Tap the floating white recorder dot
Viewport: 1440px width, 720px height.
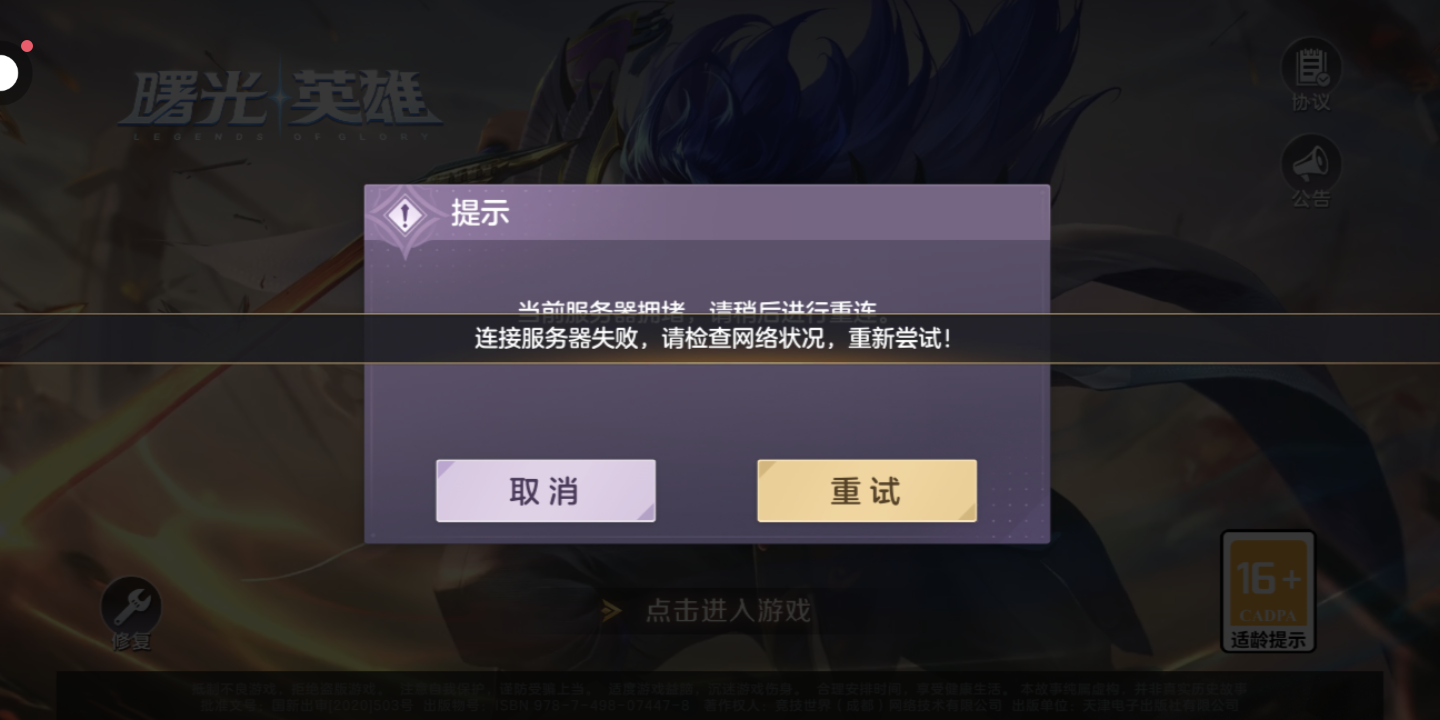pos(6,73)
